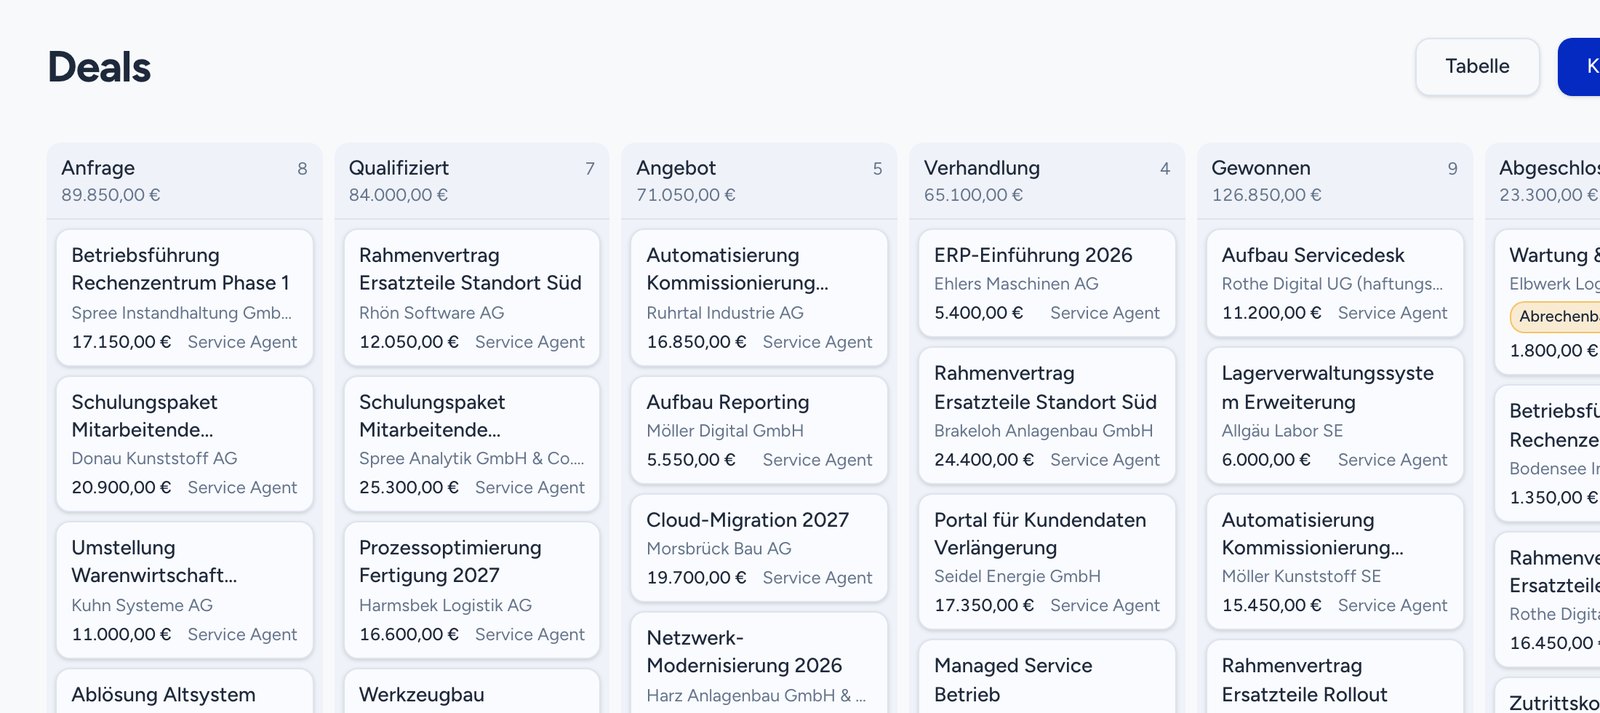Open the Ablösung Altsystem deal card
This screenshot has width=1600, height=713.
click(x=185, y=691)
